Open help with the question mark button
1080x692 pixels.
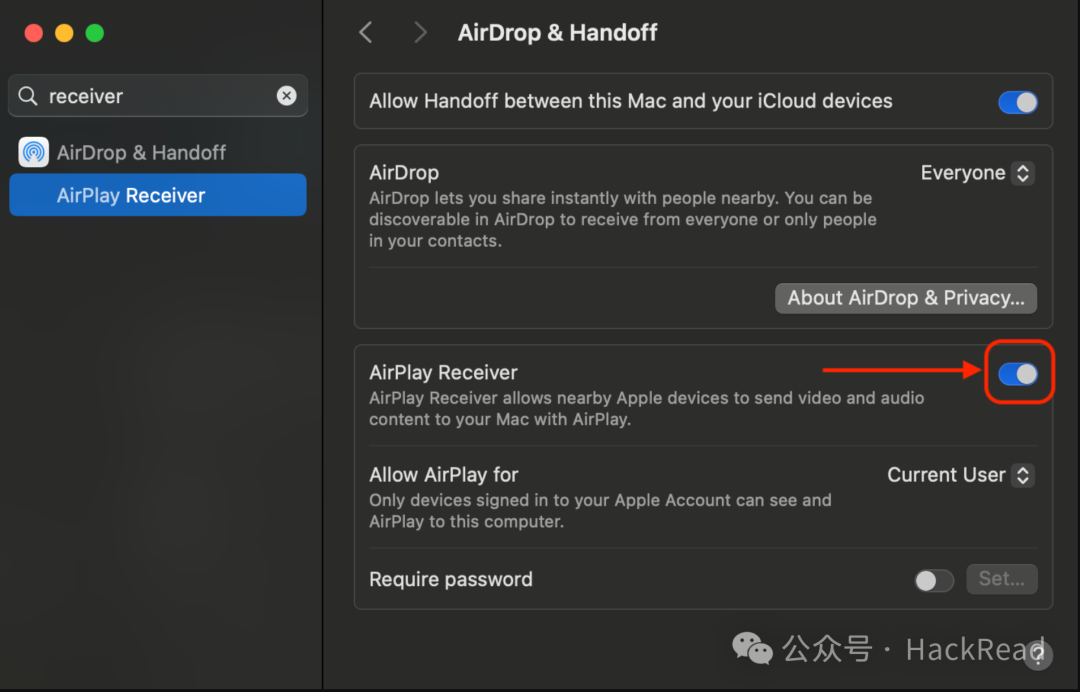click(x=1037, y=655)
